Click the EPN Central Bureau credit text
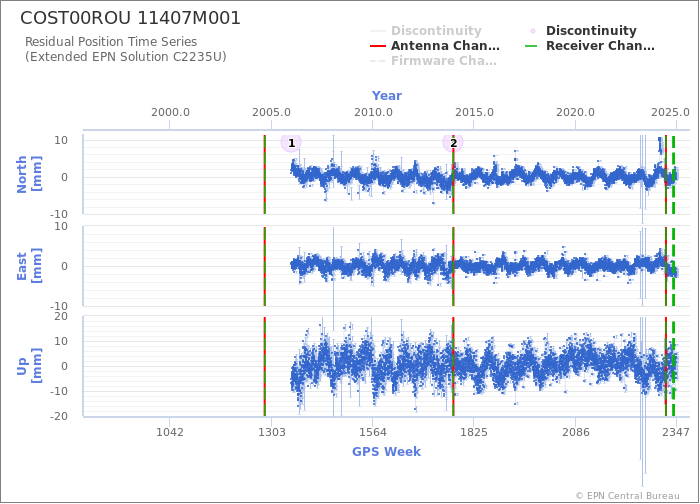This screenshot has width=700, height=504. [628, 496]
